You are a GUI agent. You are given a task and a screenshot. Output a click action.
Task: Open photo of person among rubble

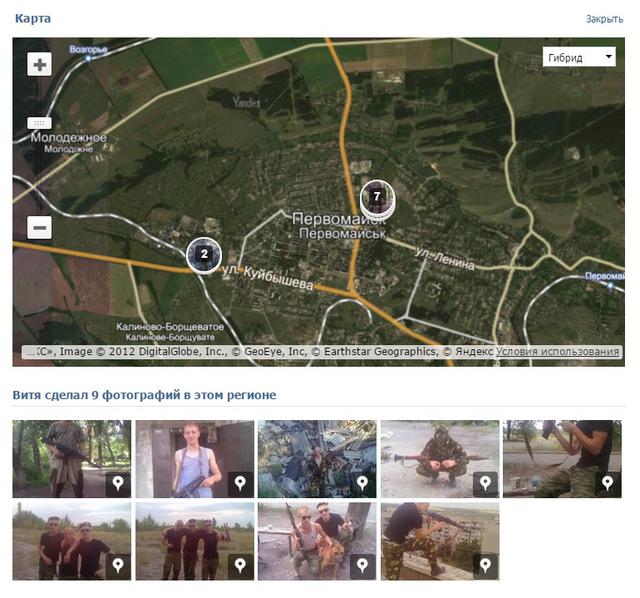point(317,459)
